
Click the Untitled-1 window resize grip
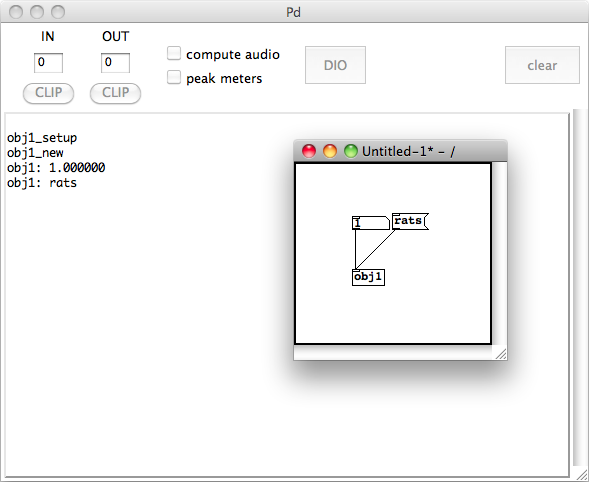pos(500,354)
